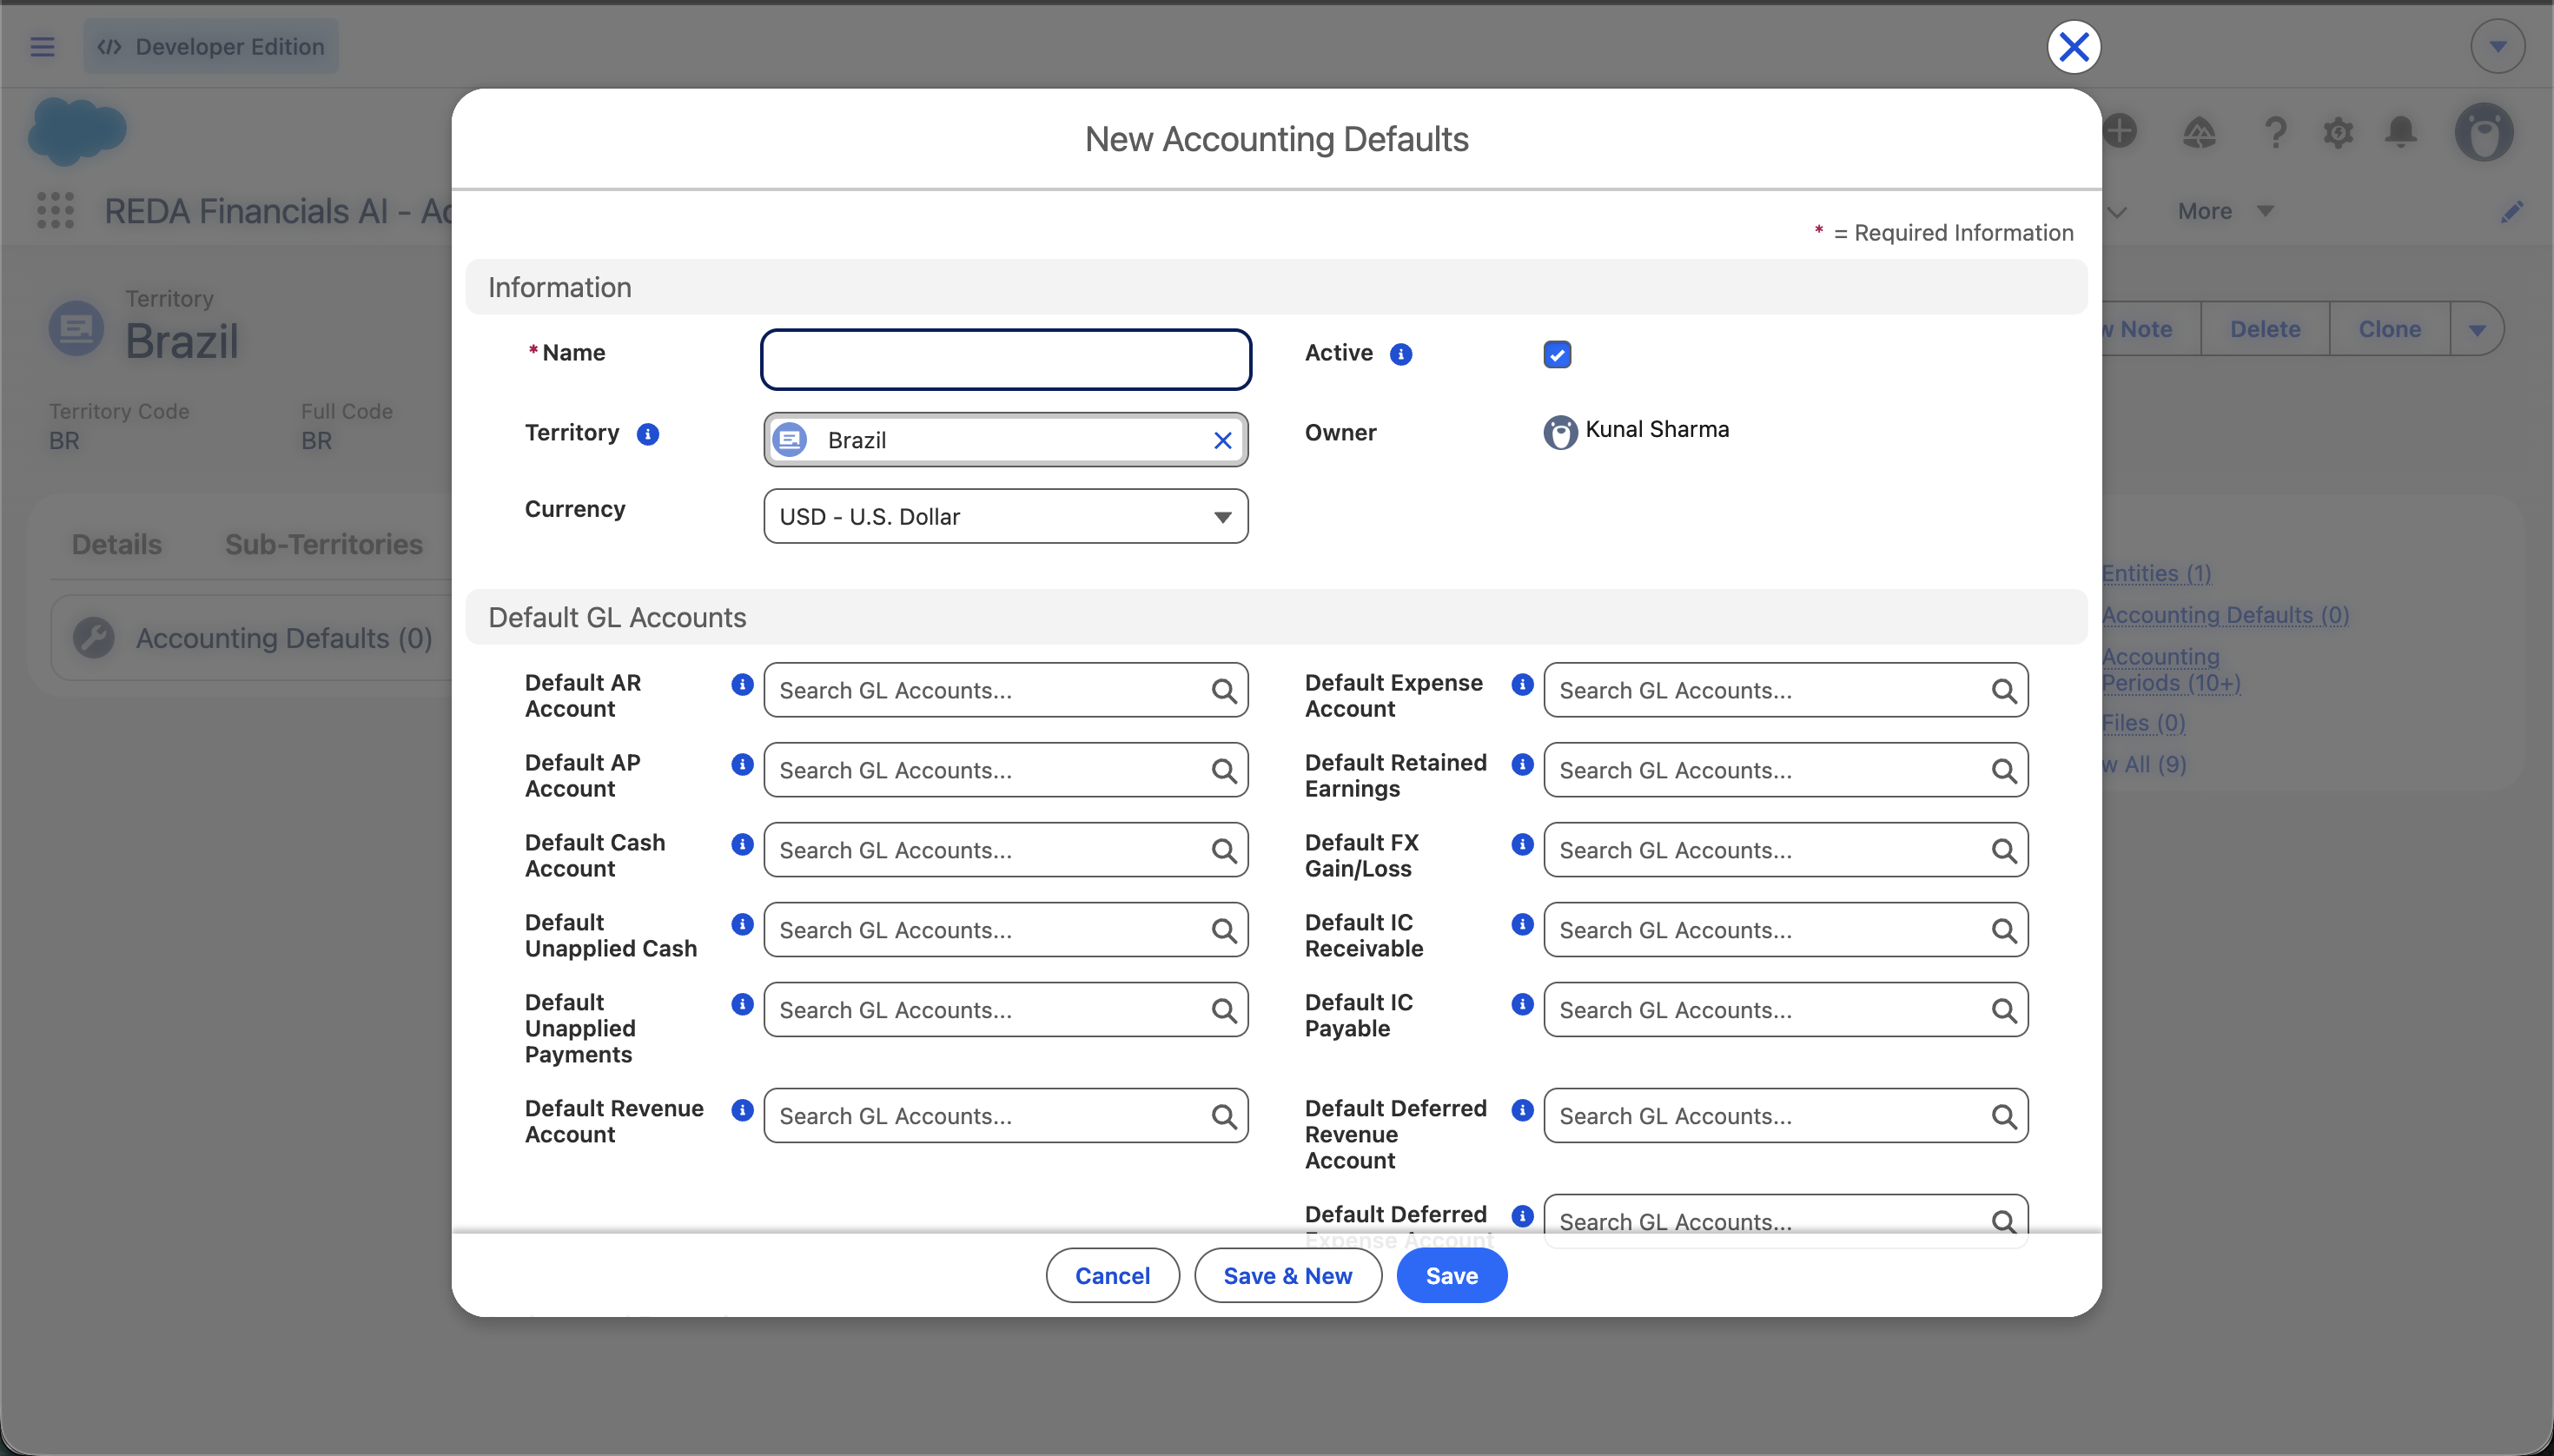Image resolution: width=2554 pixels, height=1456 pixels.
Task: Click the Default Unapplied Cash search field
Action: point(1005,930)
